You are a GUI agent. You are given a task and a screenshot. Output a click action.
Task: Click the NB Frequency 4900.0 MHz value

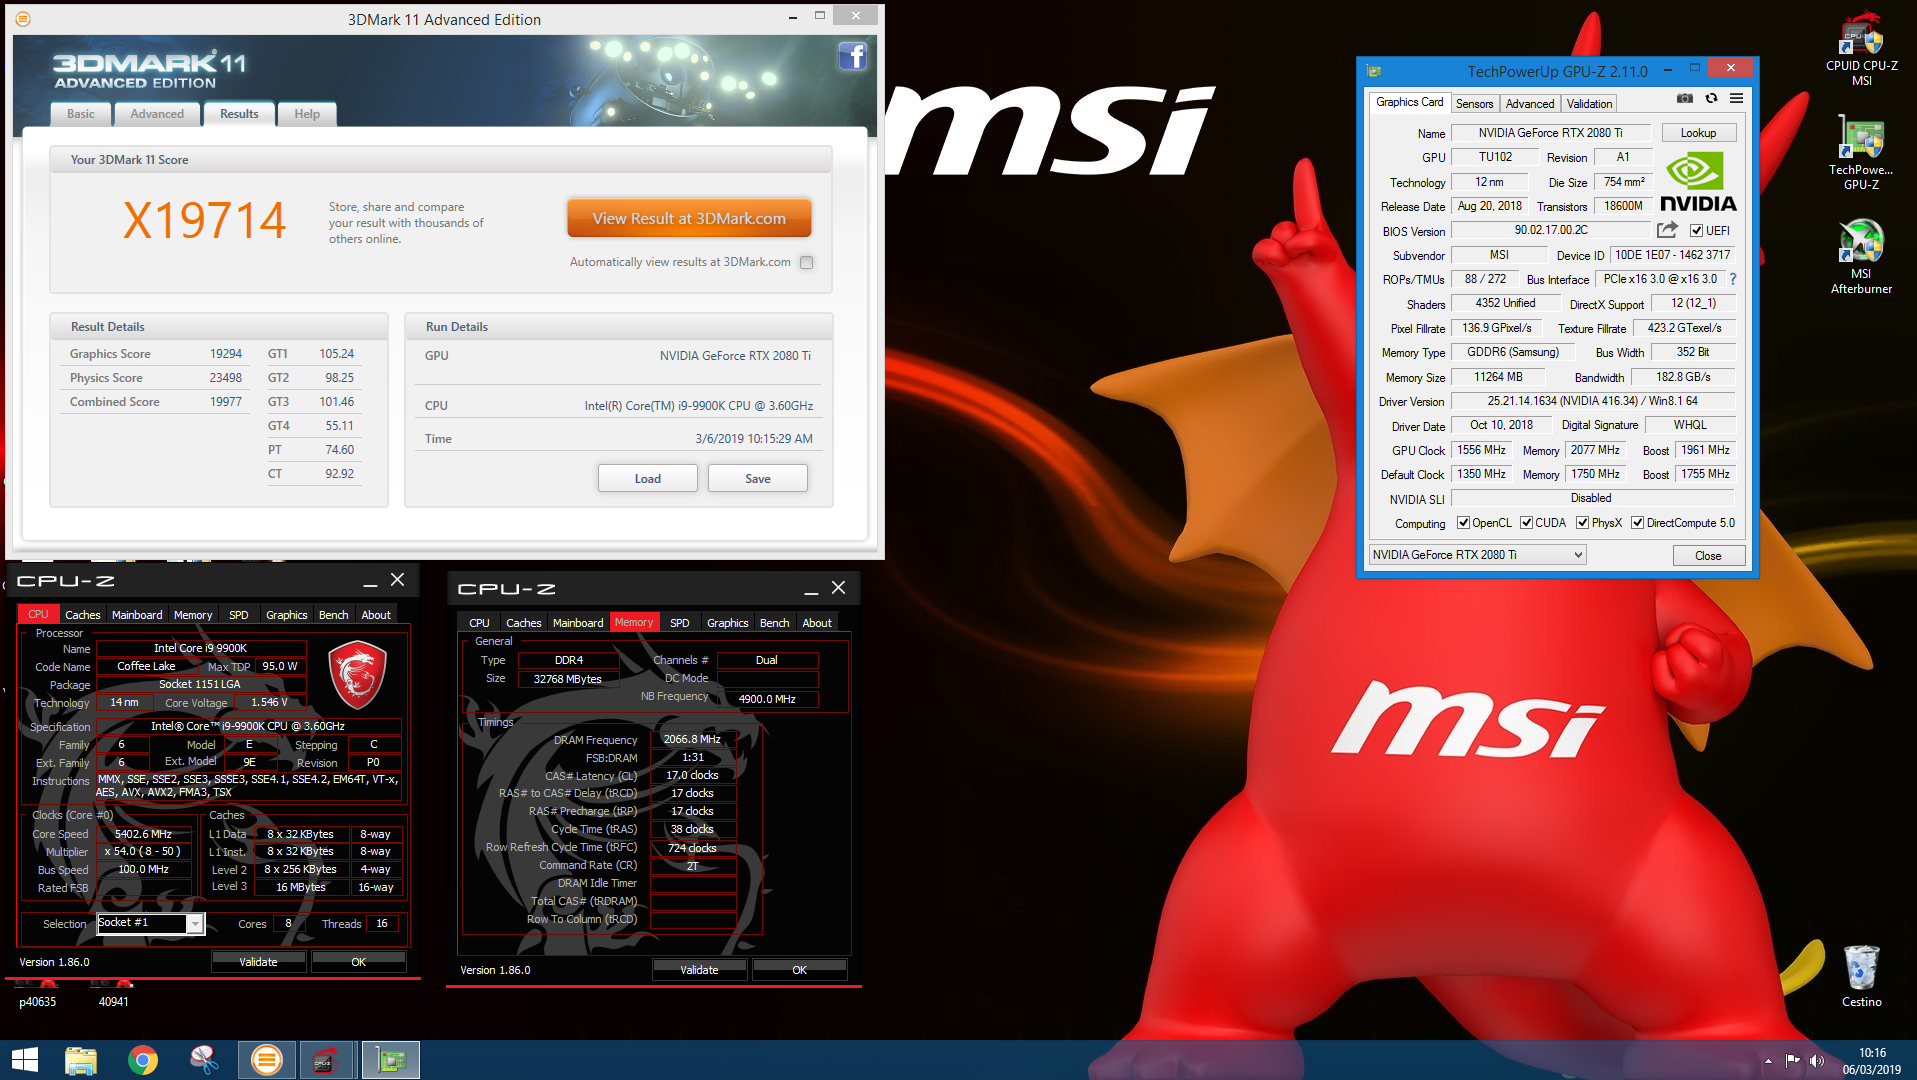[x=767, y=699]
